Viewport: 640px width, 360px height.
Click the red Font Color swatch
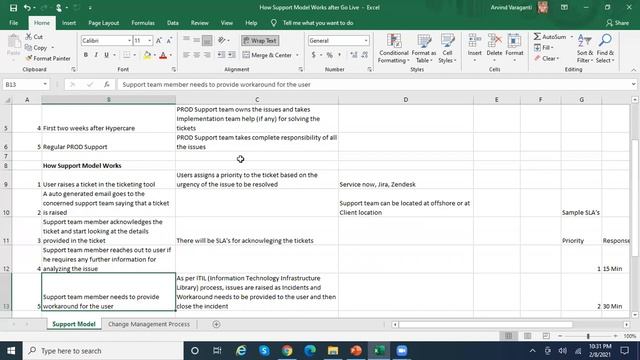163,55
